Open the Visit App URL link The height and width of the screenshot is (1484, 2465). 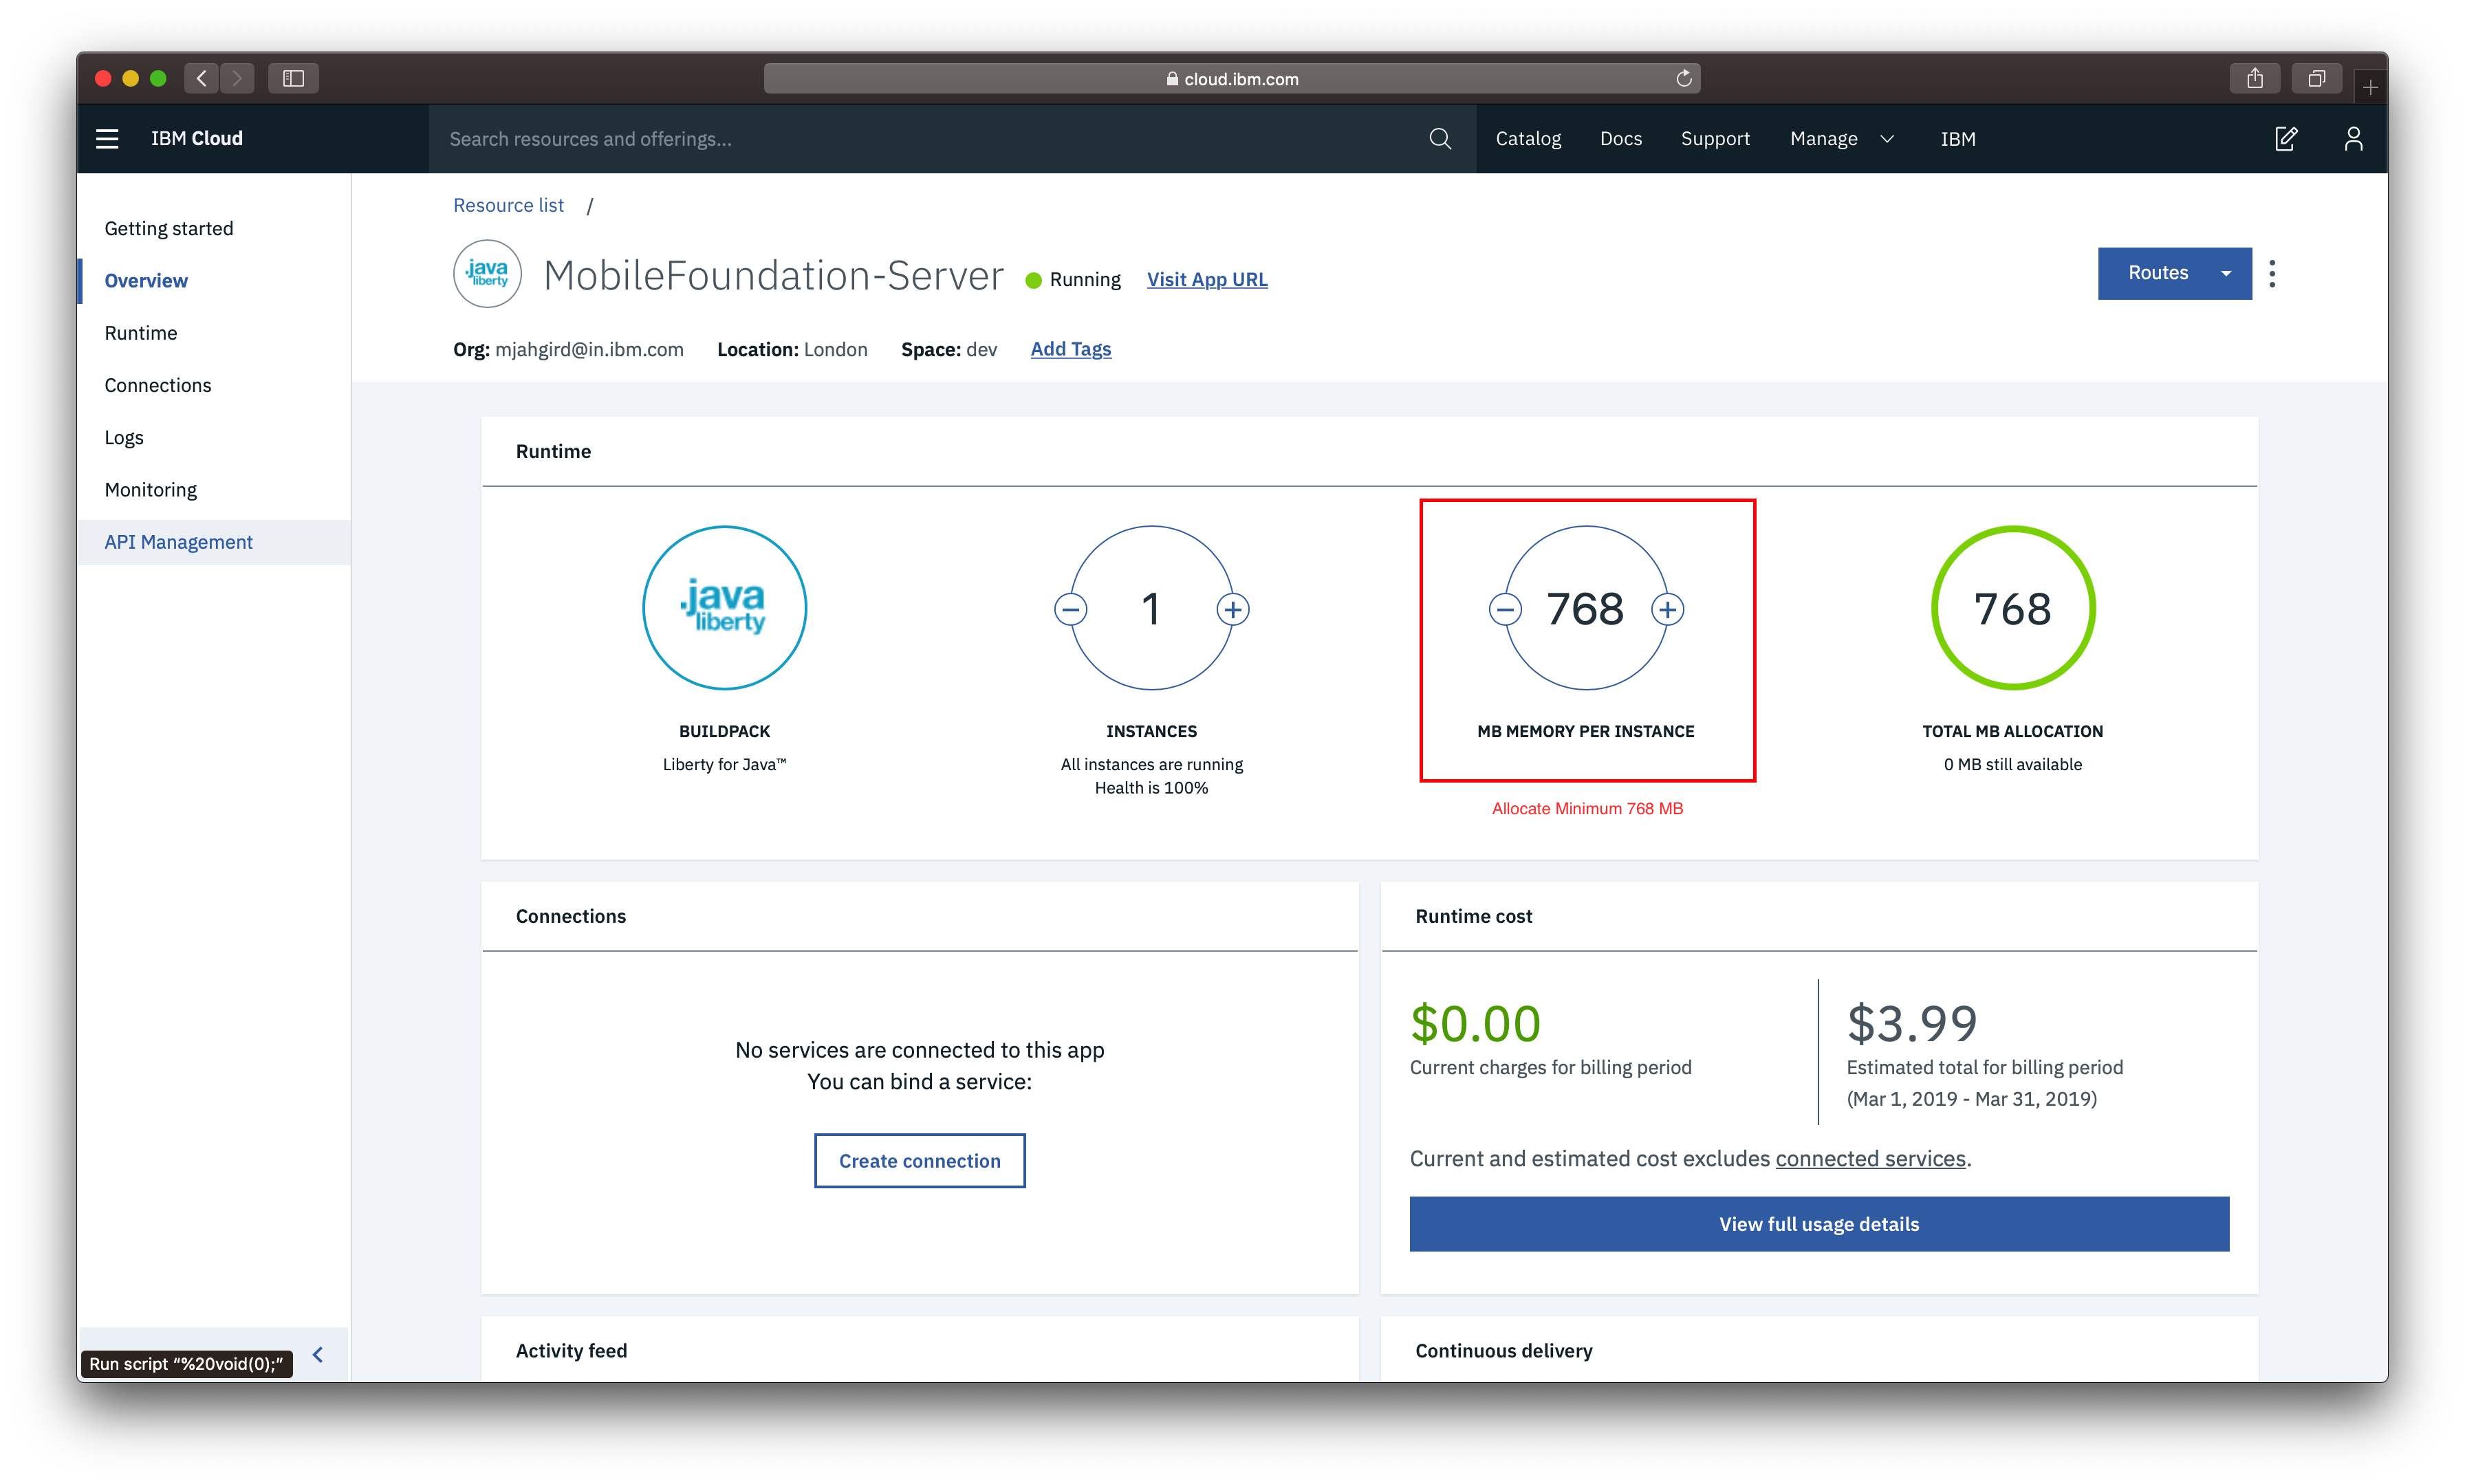[1206, 280]
